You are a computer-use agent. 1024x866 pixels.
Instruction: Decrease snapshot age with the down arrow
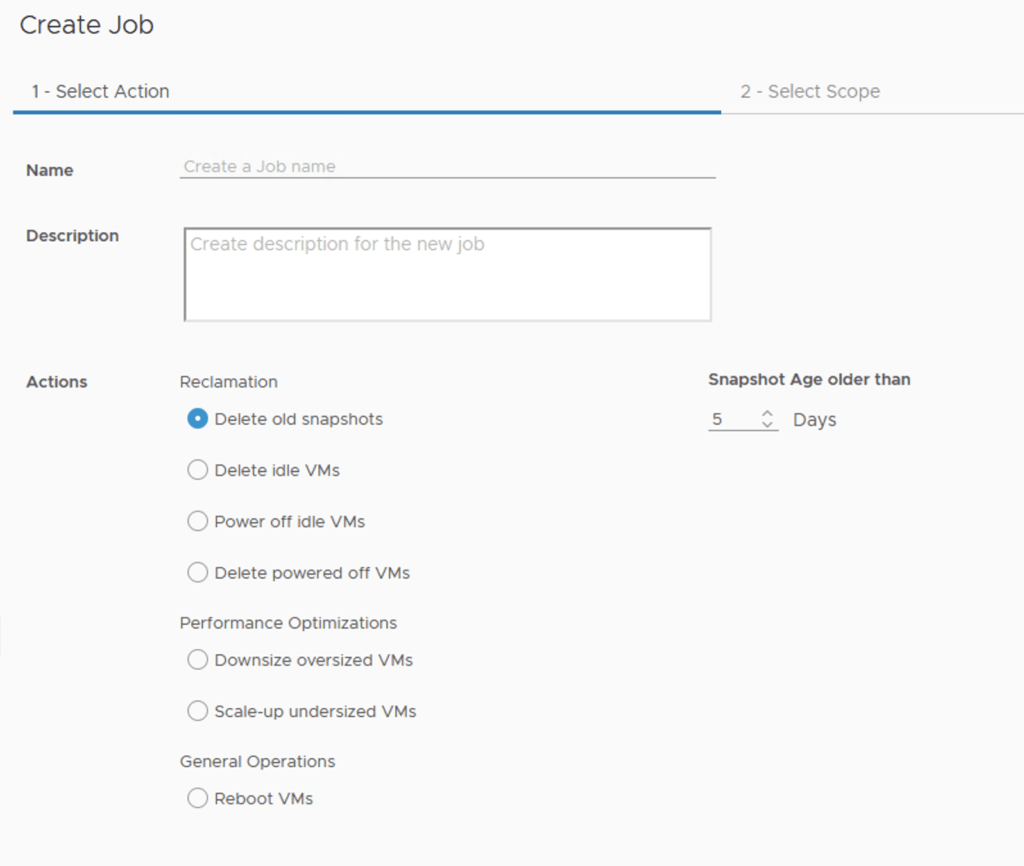pos(768,425)
